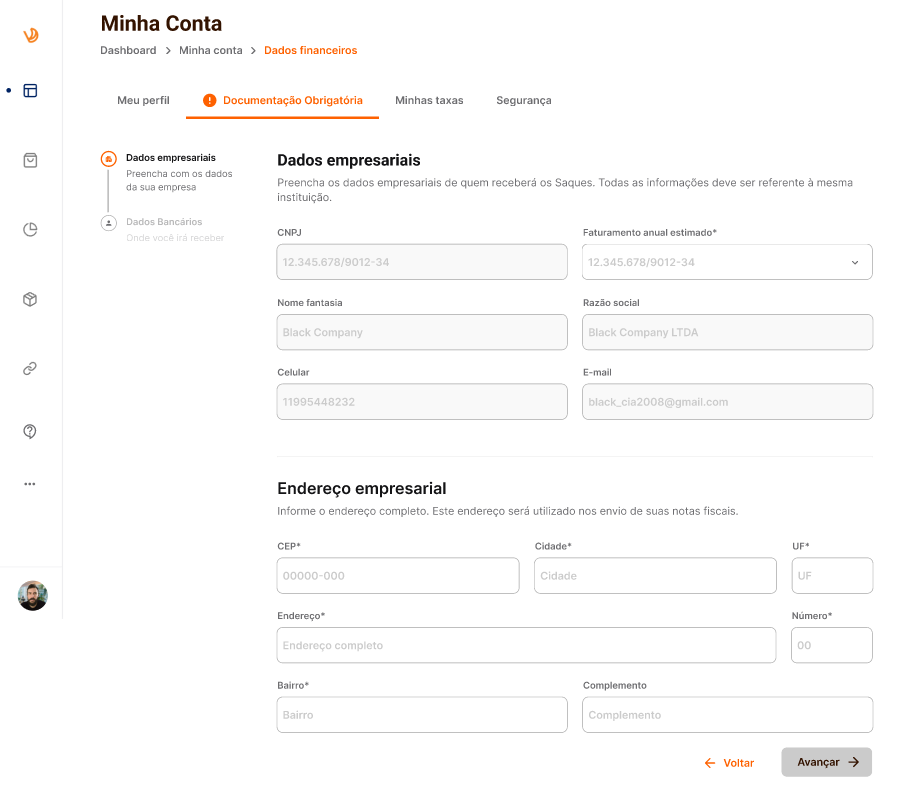Click the E-mail field
Screen dimensions: 904x785
tap(728, 402)
